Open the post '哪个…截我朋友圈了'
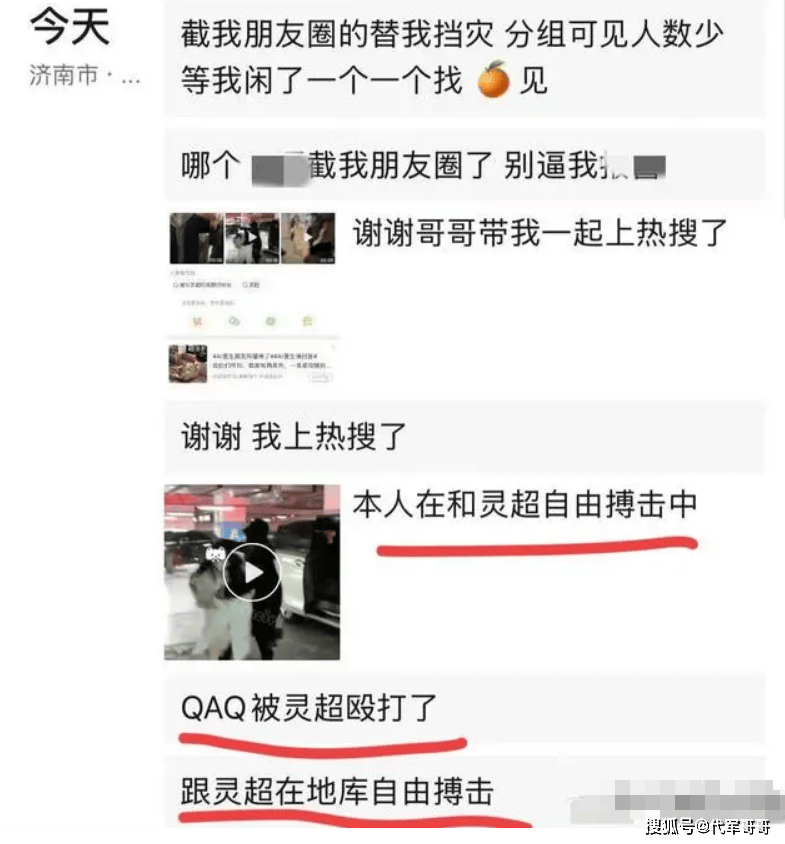Viewport: 785px width, 844px height. coord(465,165)
